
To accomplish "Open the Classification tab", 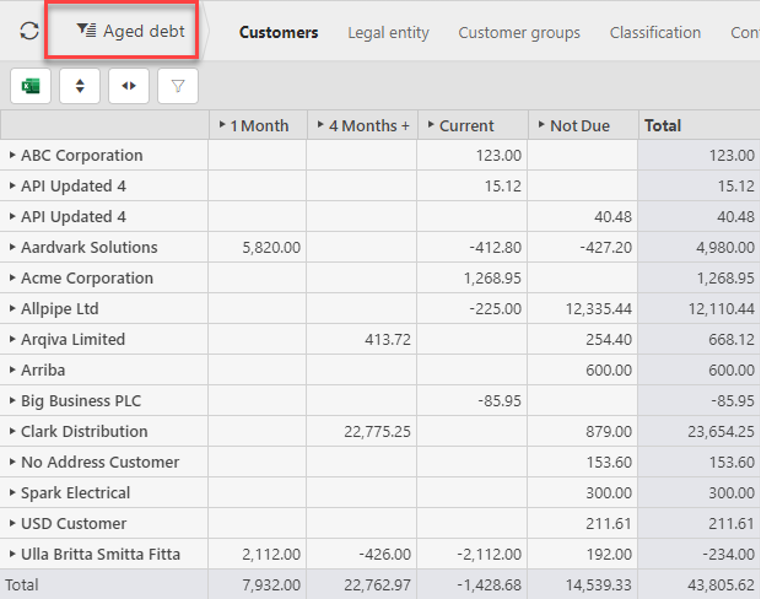I will click(x=655, y=33).
